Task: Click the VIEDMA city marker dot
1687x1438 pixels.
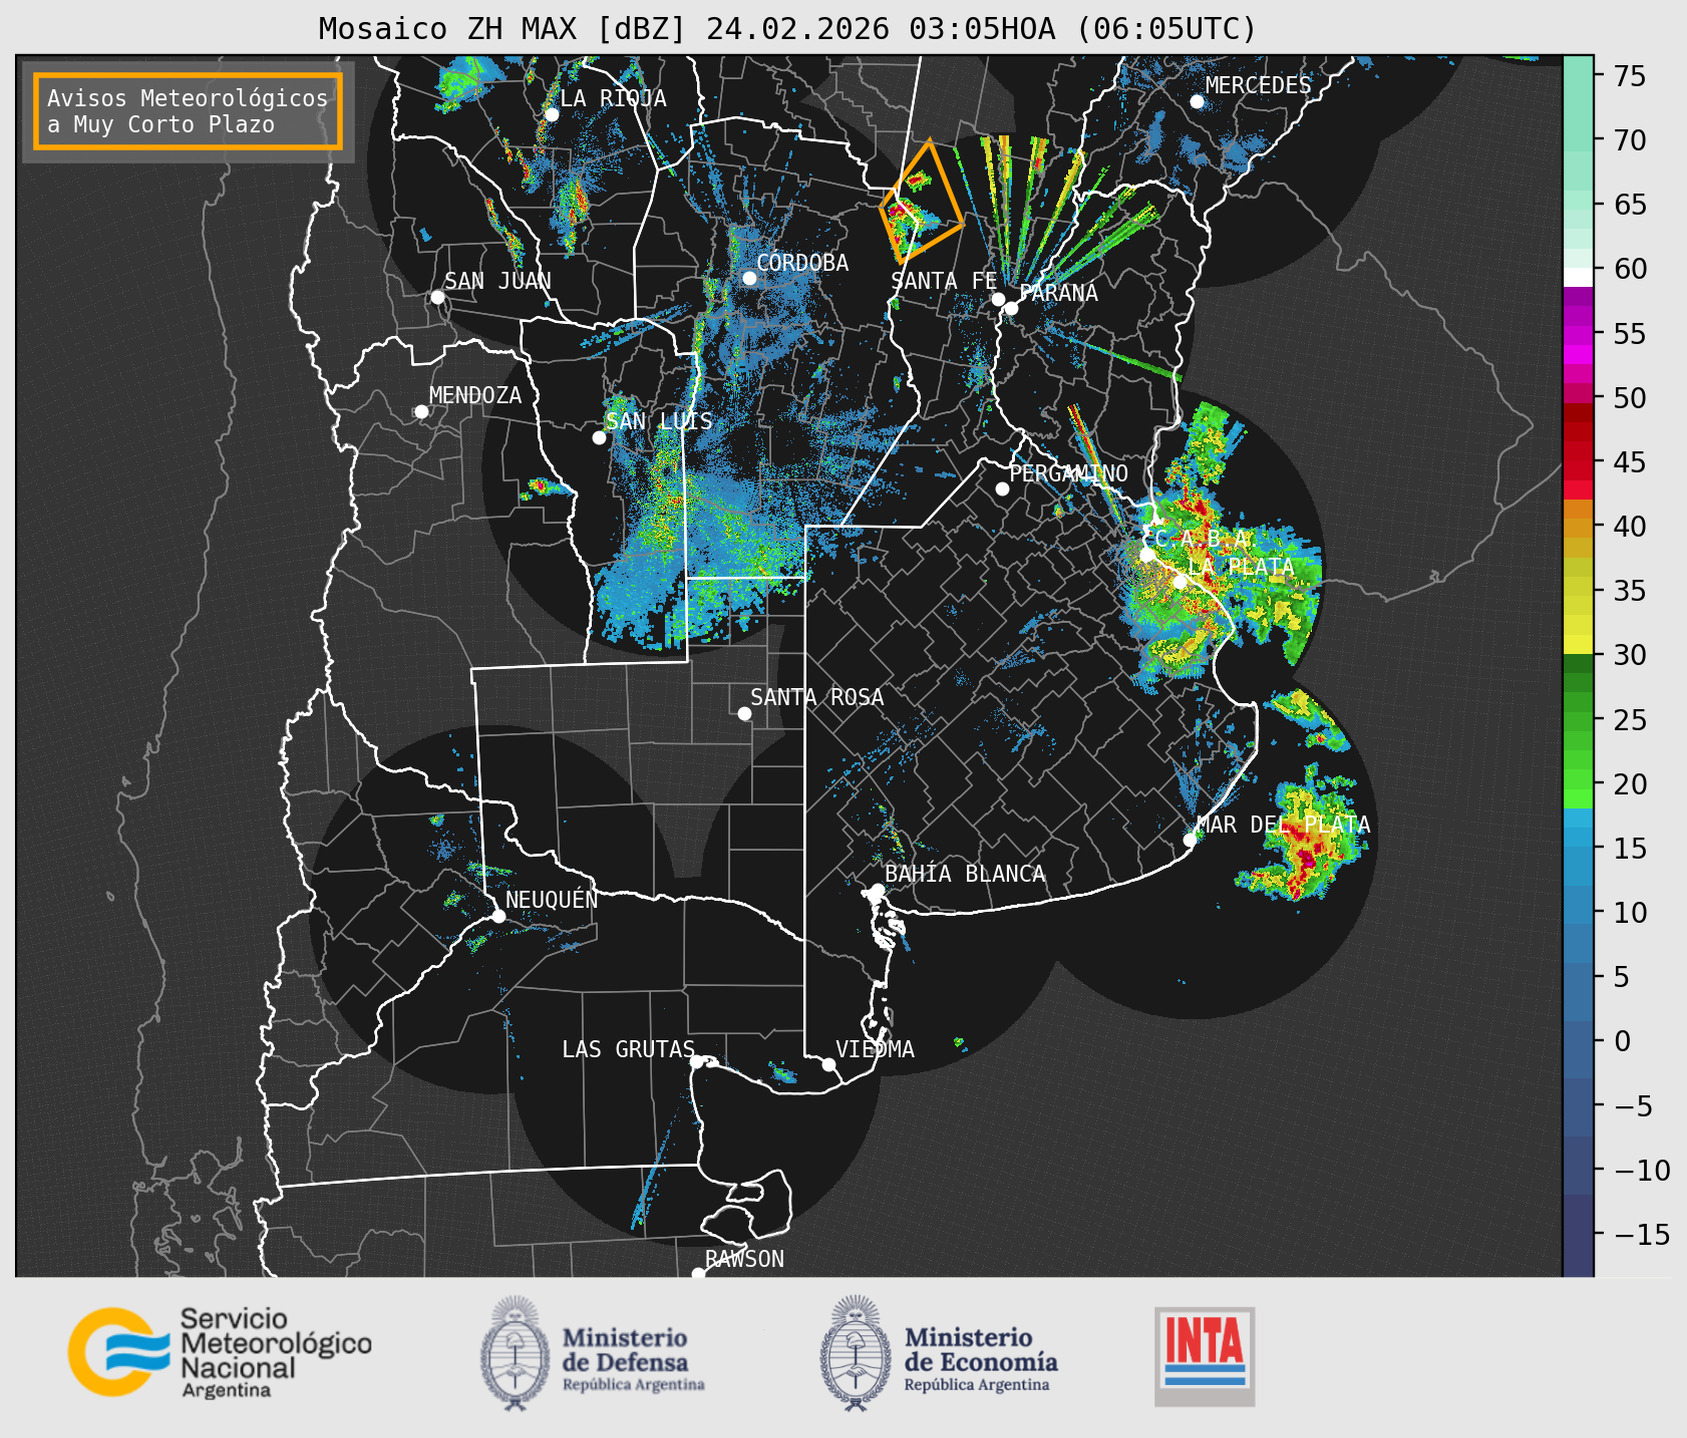Action: pos(829,1064)
